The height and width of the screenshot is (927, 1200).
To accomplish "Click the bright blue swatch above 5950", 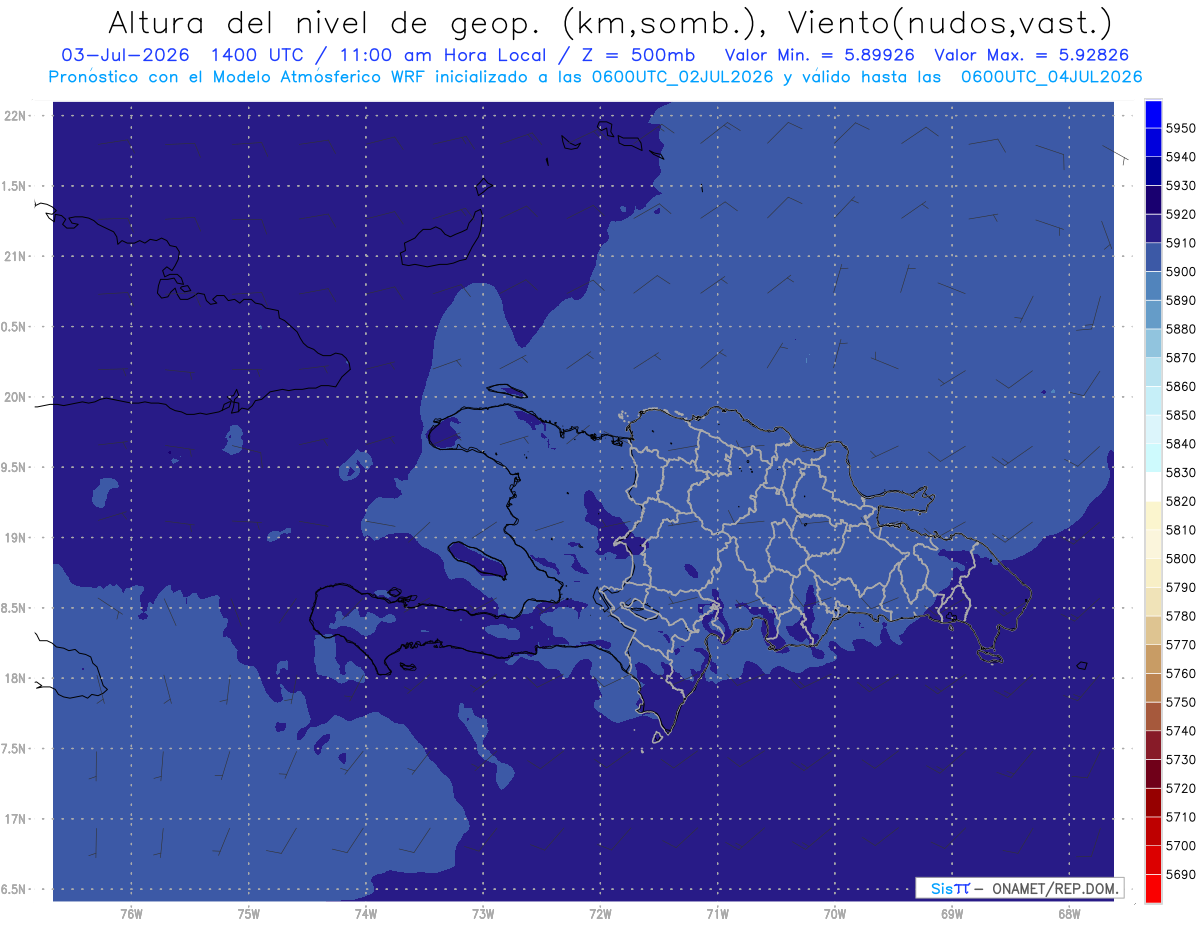I will pos(1153,114).
